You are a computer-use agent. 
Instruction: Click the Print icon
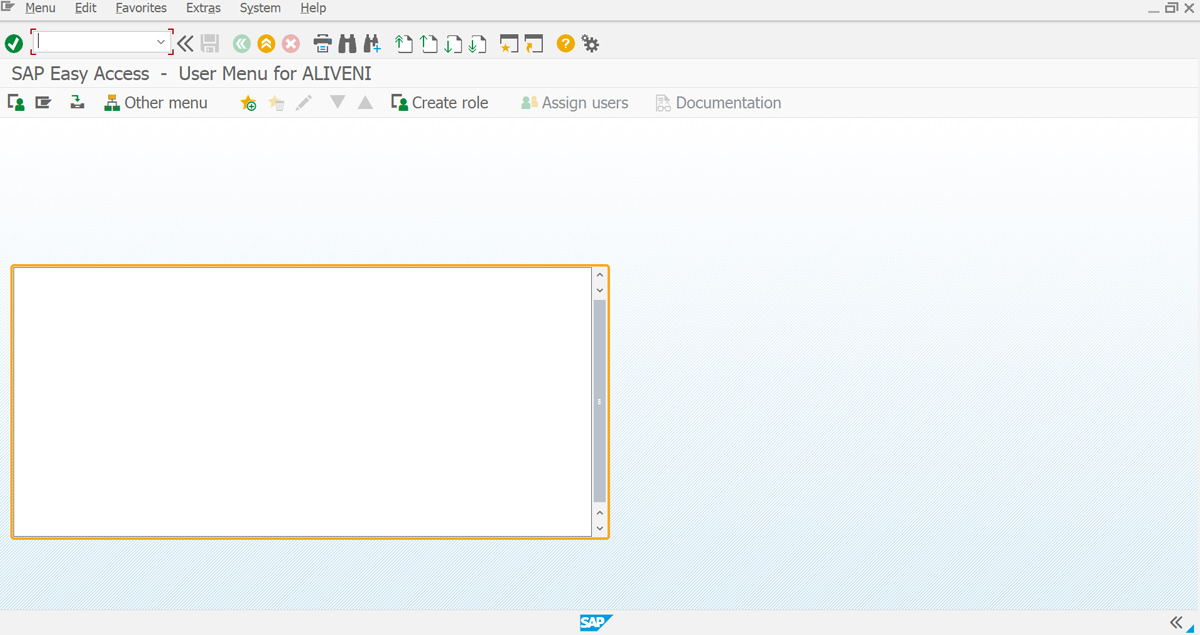pos(323,43)
